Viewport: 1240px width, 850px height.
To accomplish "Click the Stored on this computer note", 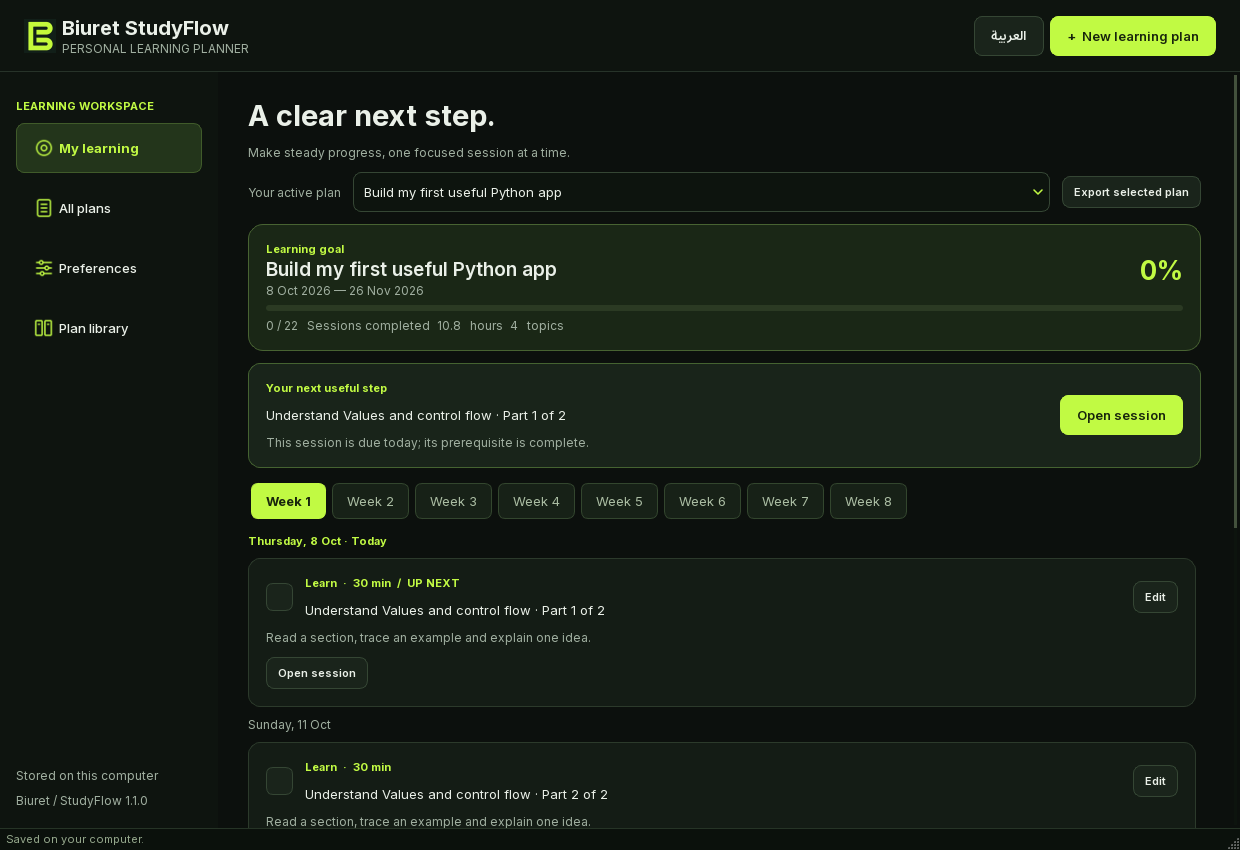I will [x=87, y=776].
